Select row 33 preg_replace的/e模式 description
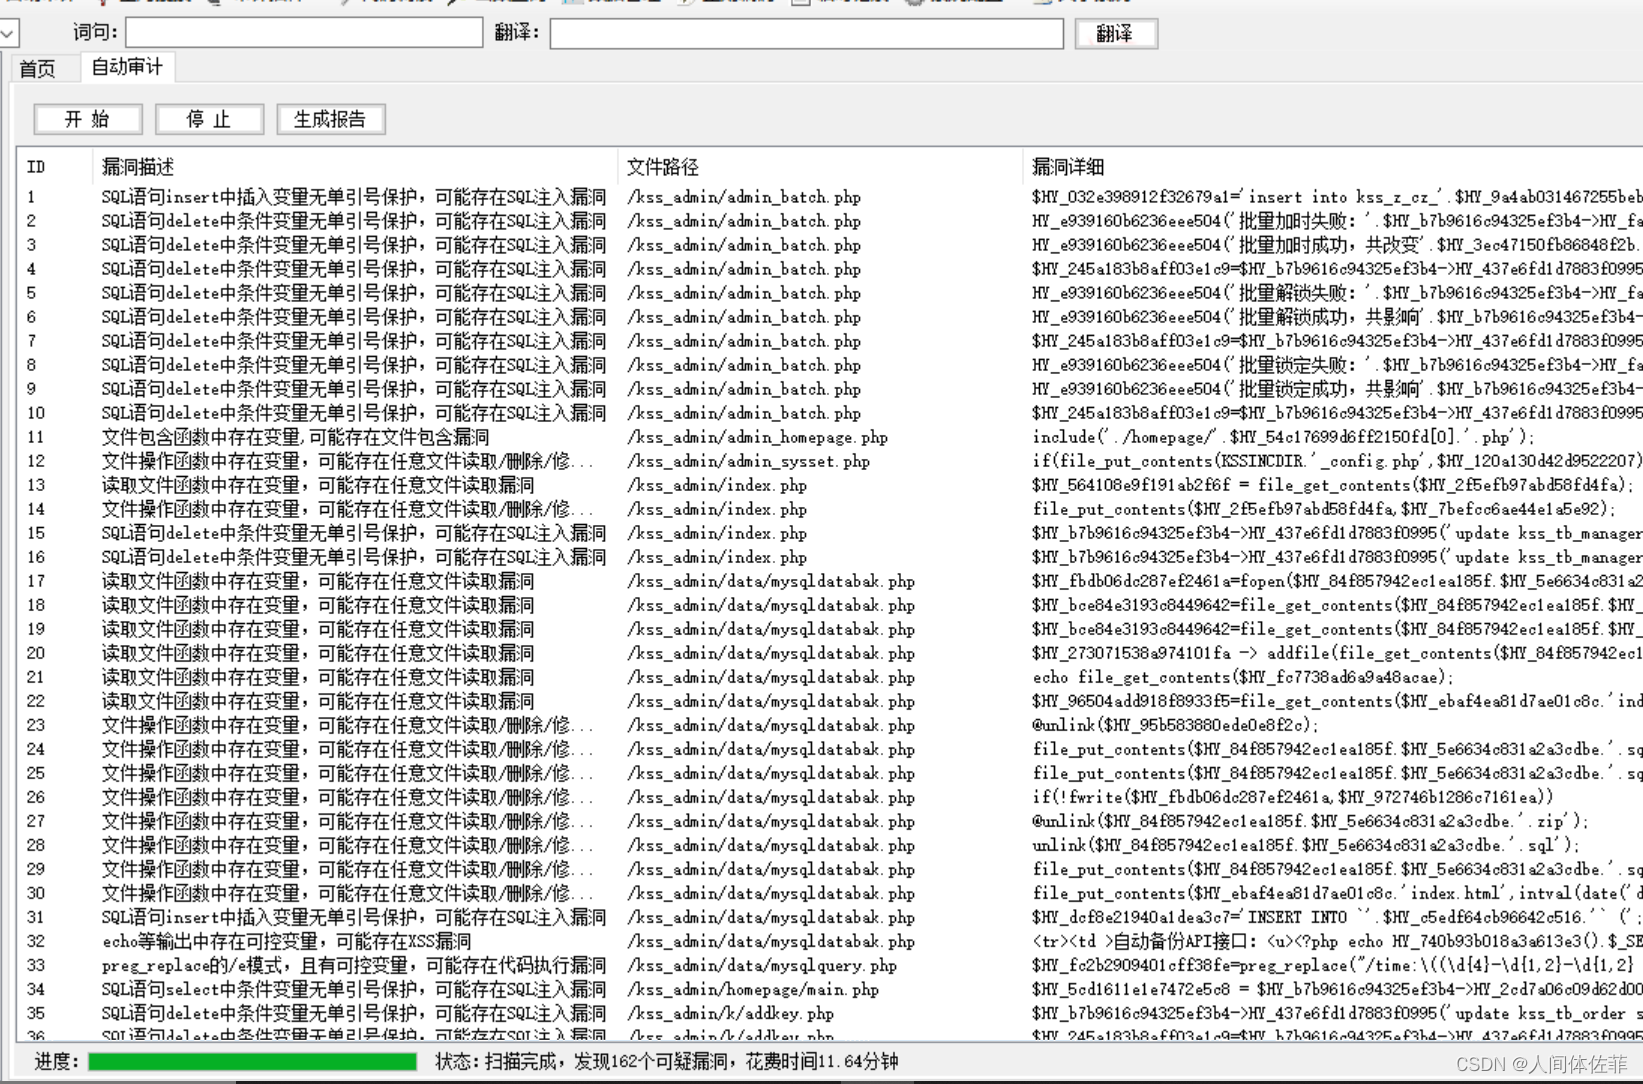1643x1084 pixels. click(x=354, y=965)
